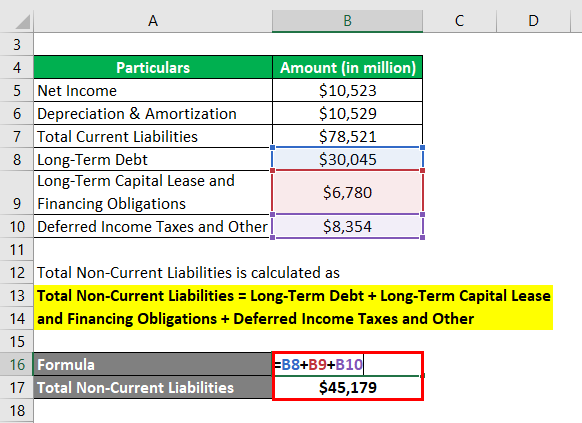Image resolution: width=582 pixels, height=423 pixels.
Task: Select the Depreciation & Amortization cell
Action: [x=153, y=114]
